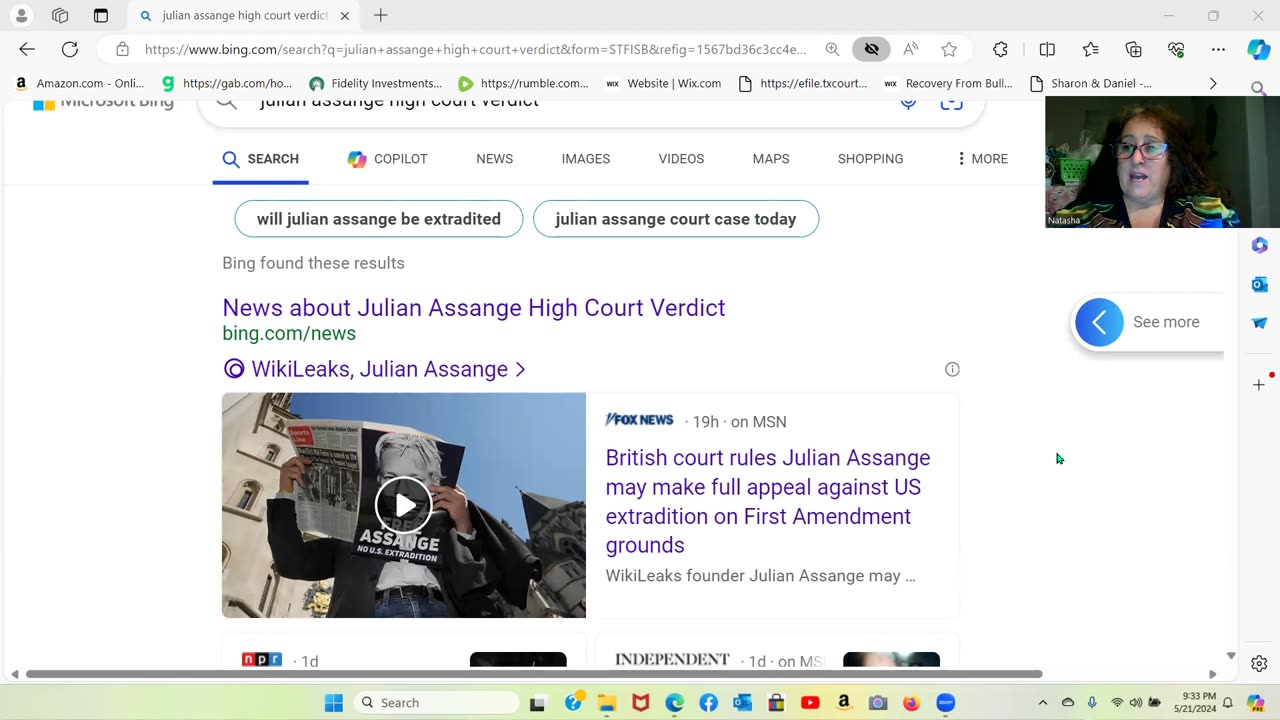Open 'News about Julian Assange High Court Verdict' link
This screenshot has width=1280, height=720.
(x=473, y=308)
